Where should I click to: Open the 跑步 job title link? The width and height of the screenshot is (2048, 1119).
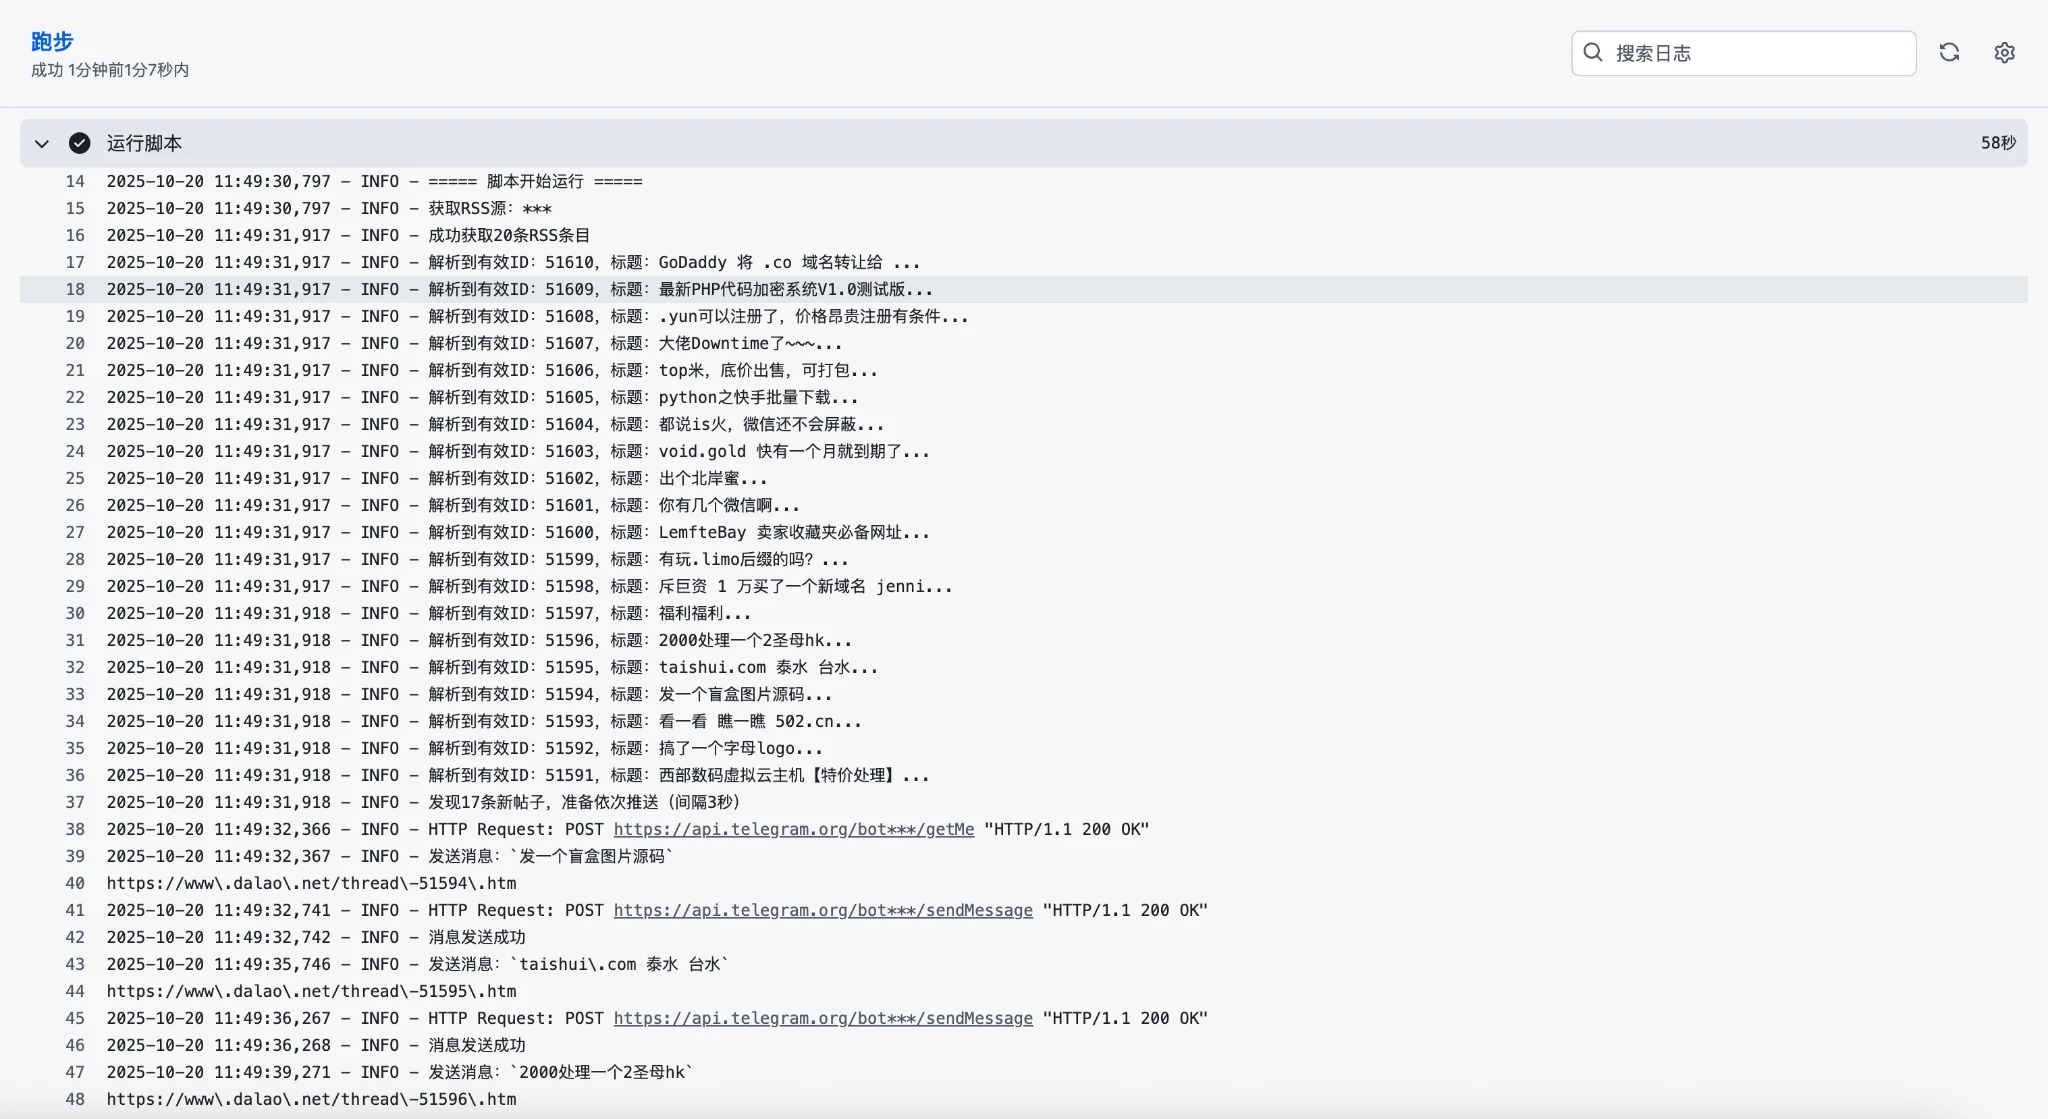52,41
